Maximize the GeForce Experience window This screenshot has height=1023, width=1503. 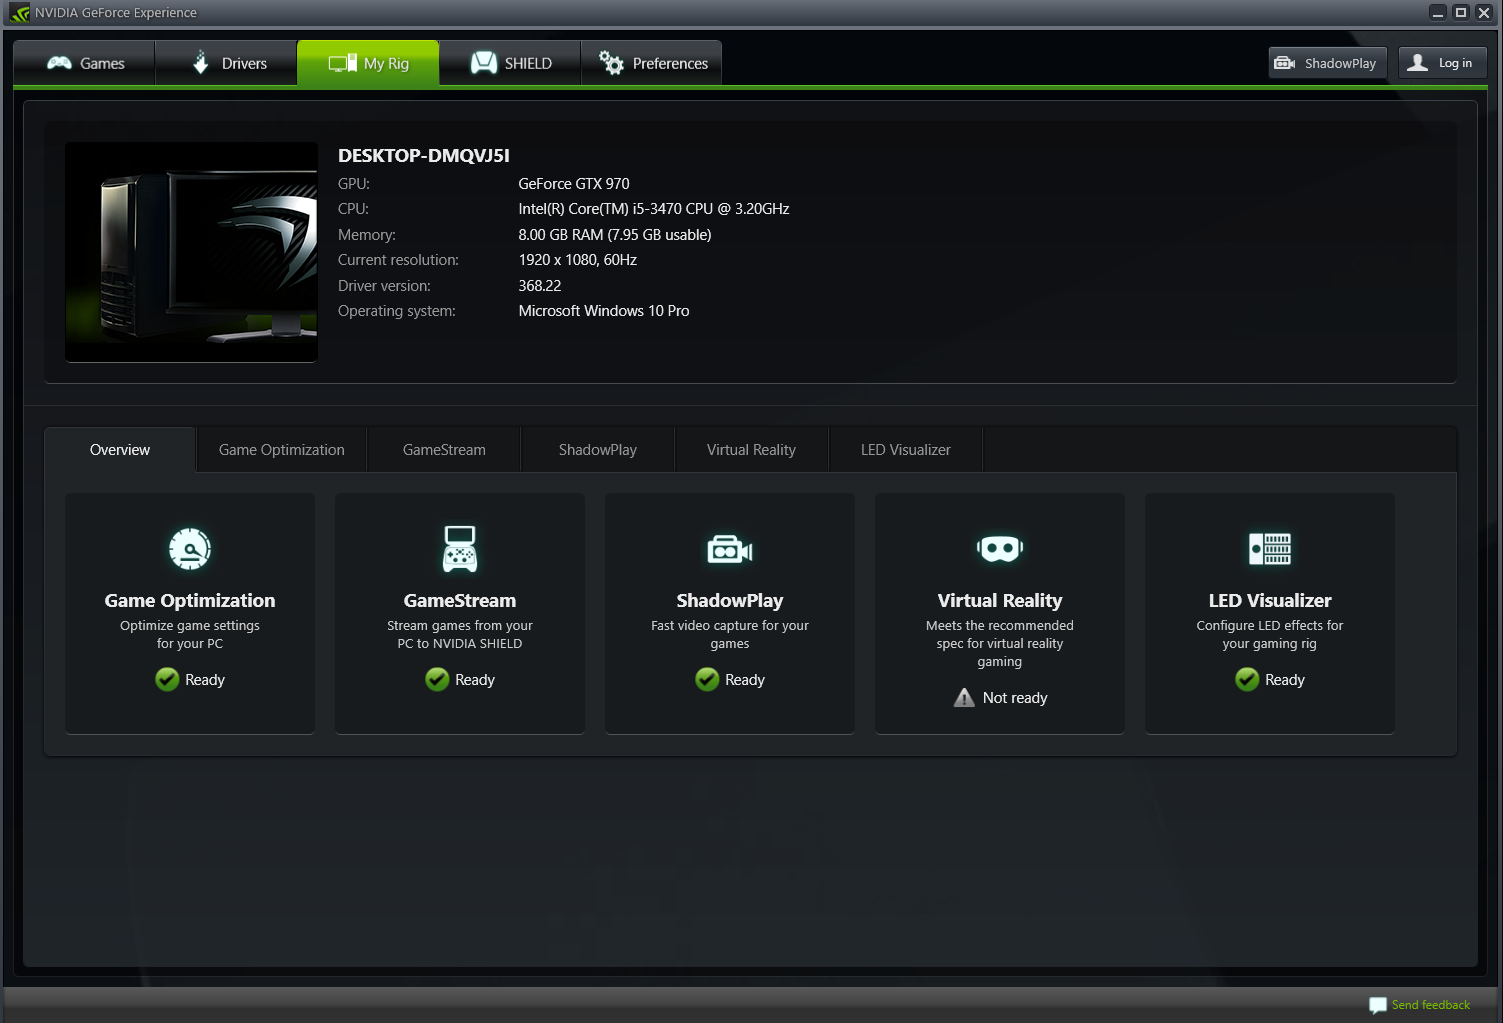click(x=1461, y=13)
